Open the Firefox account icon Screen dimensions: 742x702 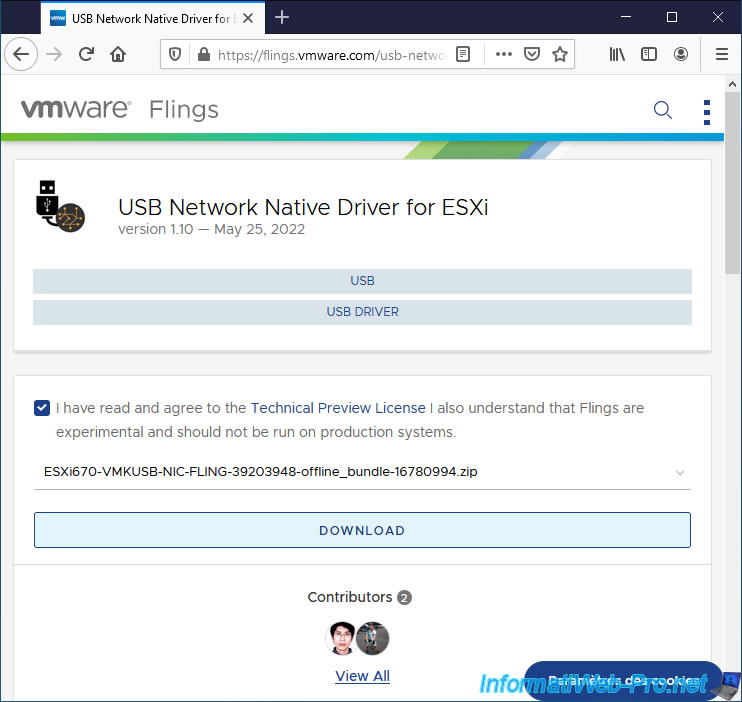click(x=680, y=54)
